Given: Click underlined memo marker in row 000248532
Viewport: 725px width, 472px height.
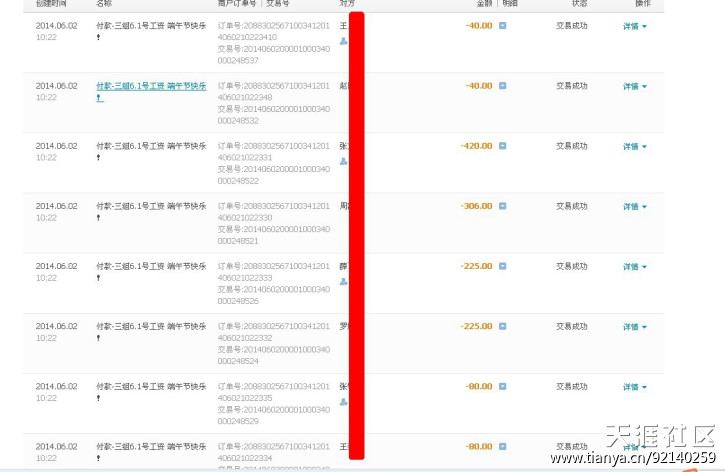Looking at the screenshot, I should pyautogui.click(x=99, y=98).
